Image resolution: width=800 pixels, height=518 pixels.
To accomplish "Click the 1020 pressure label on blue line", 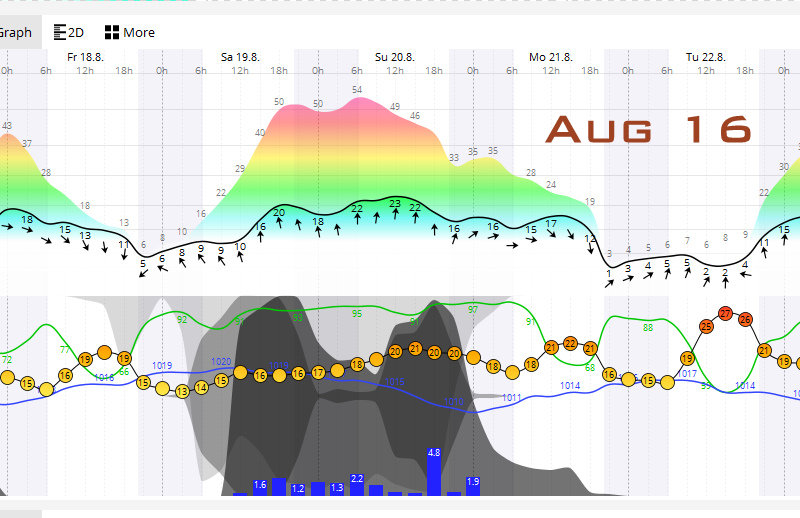I will pyautogui.click(x=221, y=361).
